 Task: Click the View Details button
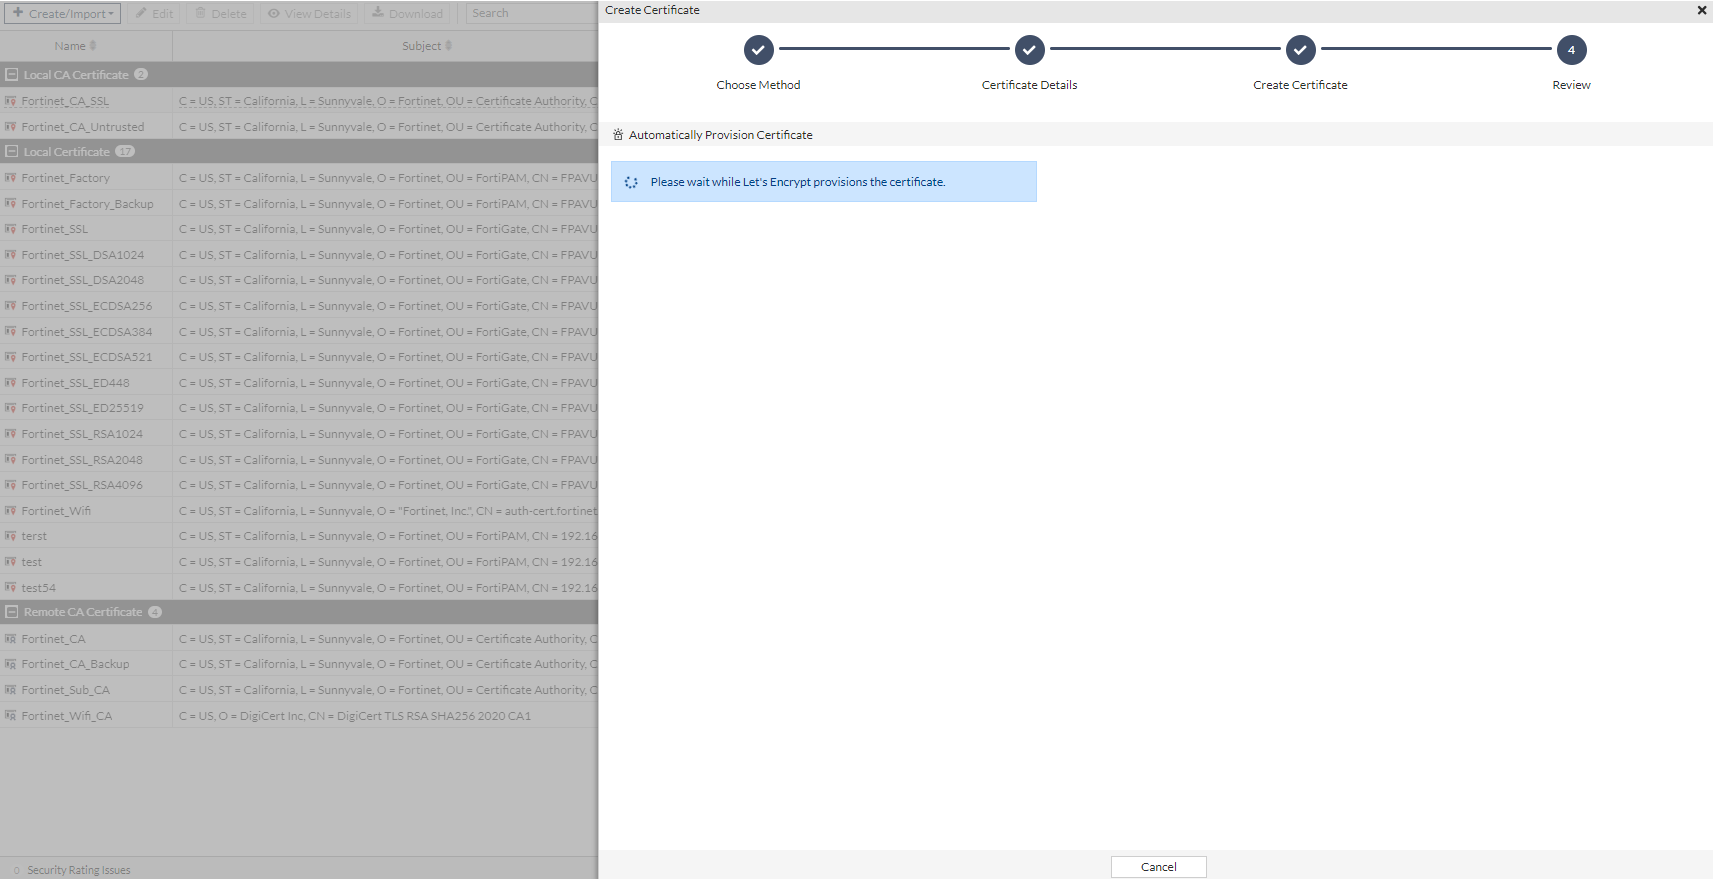pyautogui.click(x=309, y=14)
